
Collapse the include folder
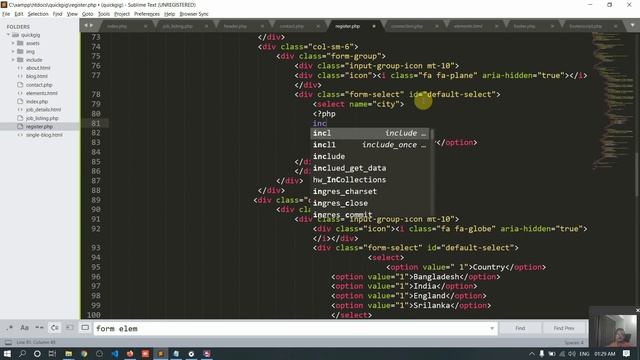(x=13, y=60)
